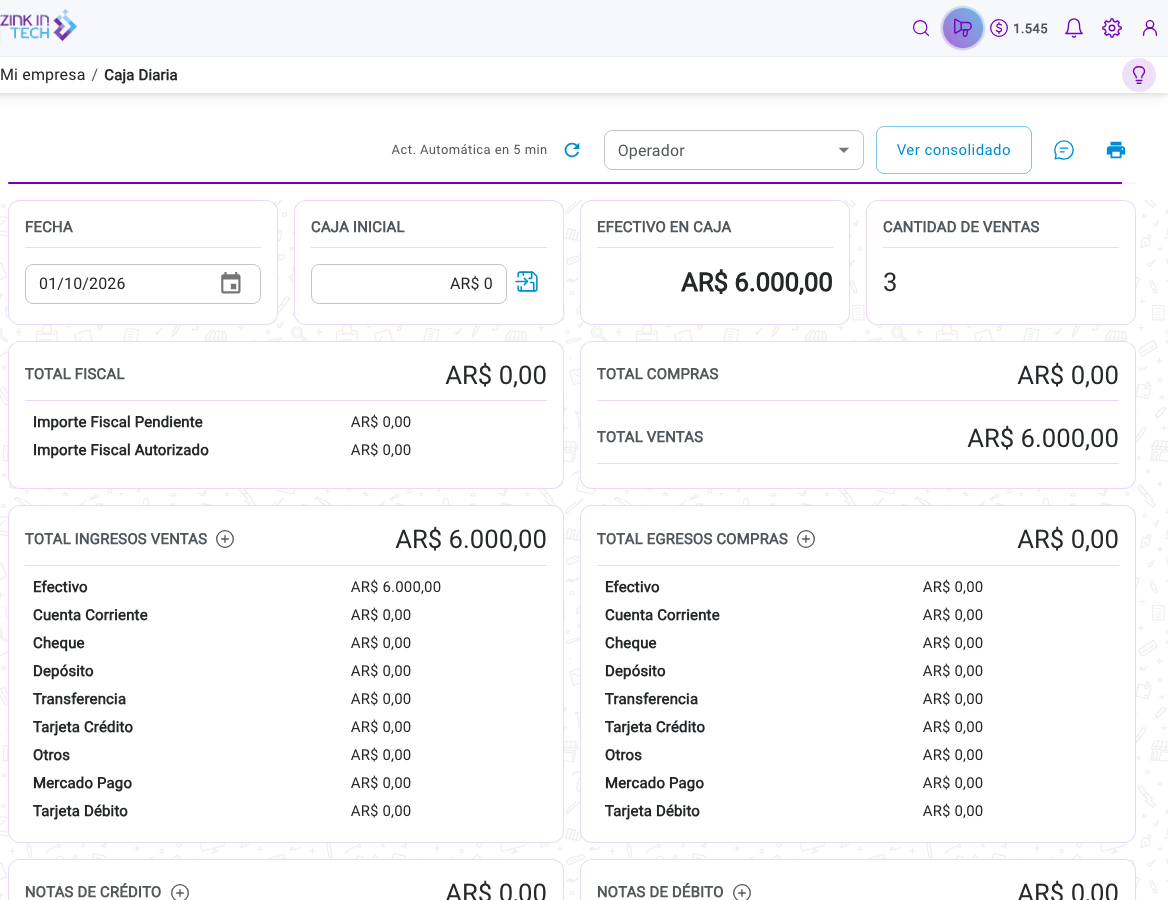1168x900 pixels.
Task: Click Transferencia under Egresos Compras
Action: pyautogui.click(x=651, y=699)
